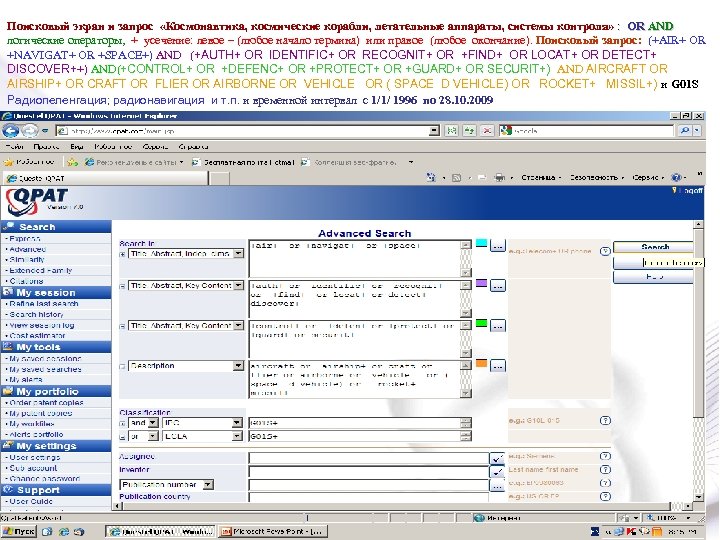The height and width of the screenshot is (540, 720).
Task: Go back with the browser Back arrow
Action: (x=10, y=131)
